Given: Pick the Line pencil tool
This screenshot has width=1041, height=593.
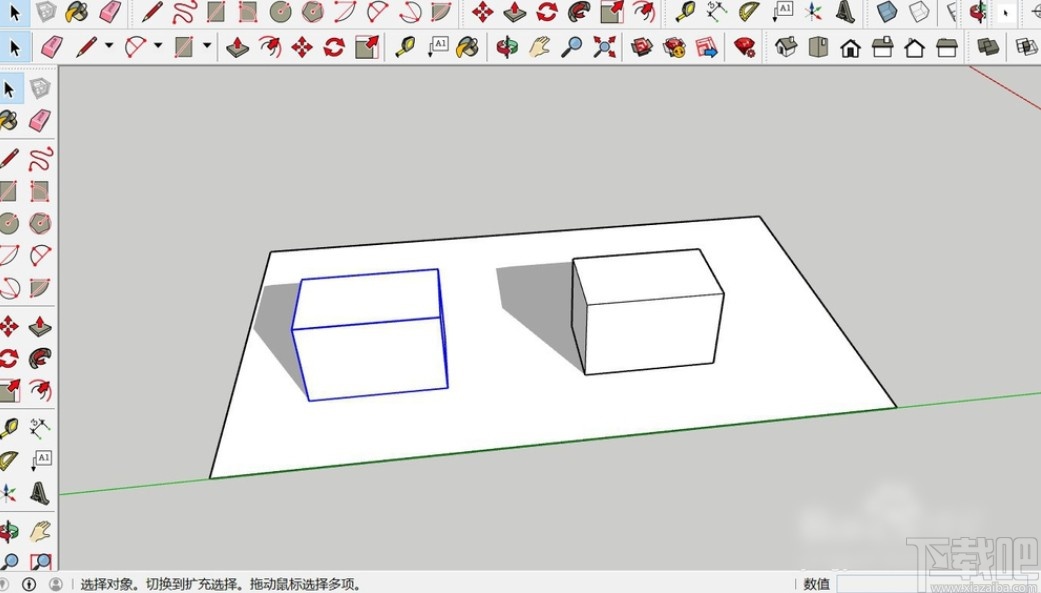Looking at the screenshot, I should [88, 46].
